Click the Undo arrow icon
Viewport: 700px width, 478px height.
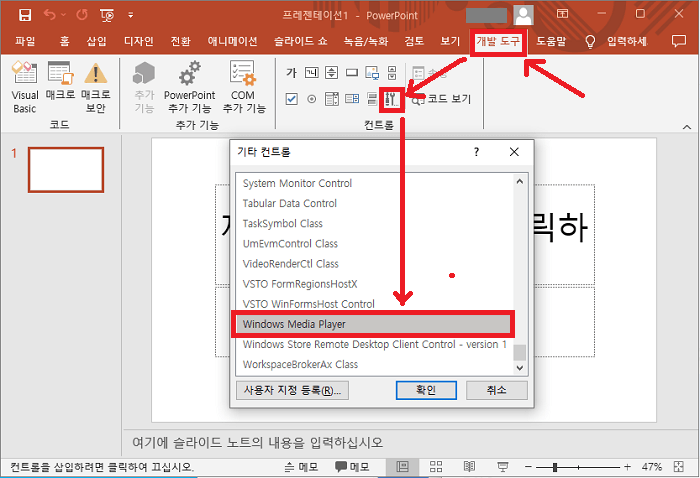click(x=50, y=15)
